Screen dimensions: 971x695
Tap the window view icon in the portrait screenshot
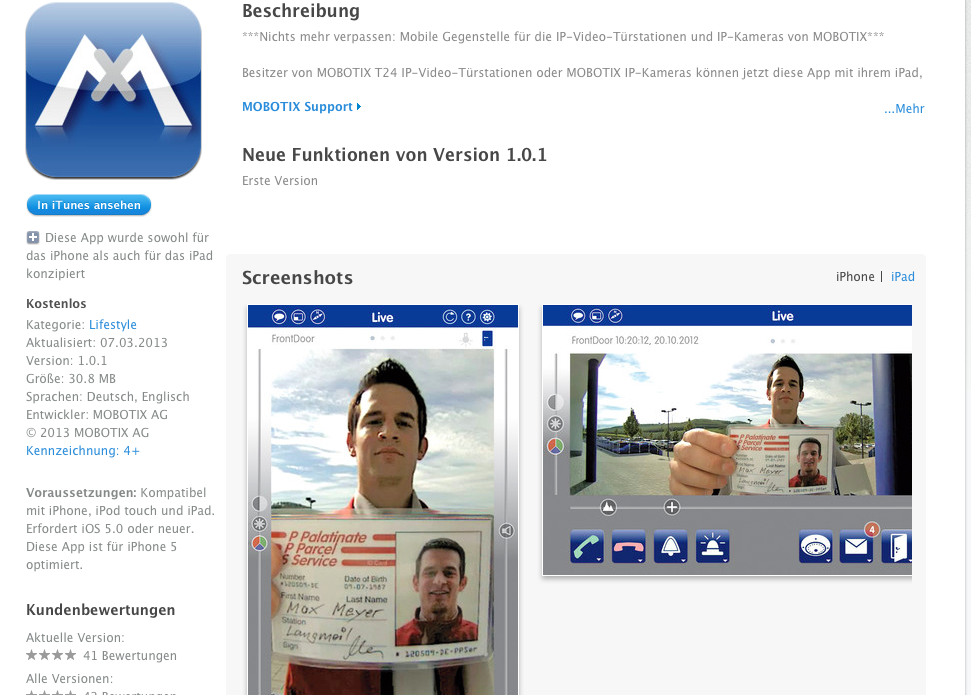coord(298,317)
